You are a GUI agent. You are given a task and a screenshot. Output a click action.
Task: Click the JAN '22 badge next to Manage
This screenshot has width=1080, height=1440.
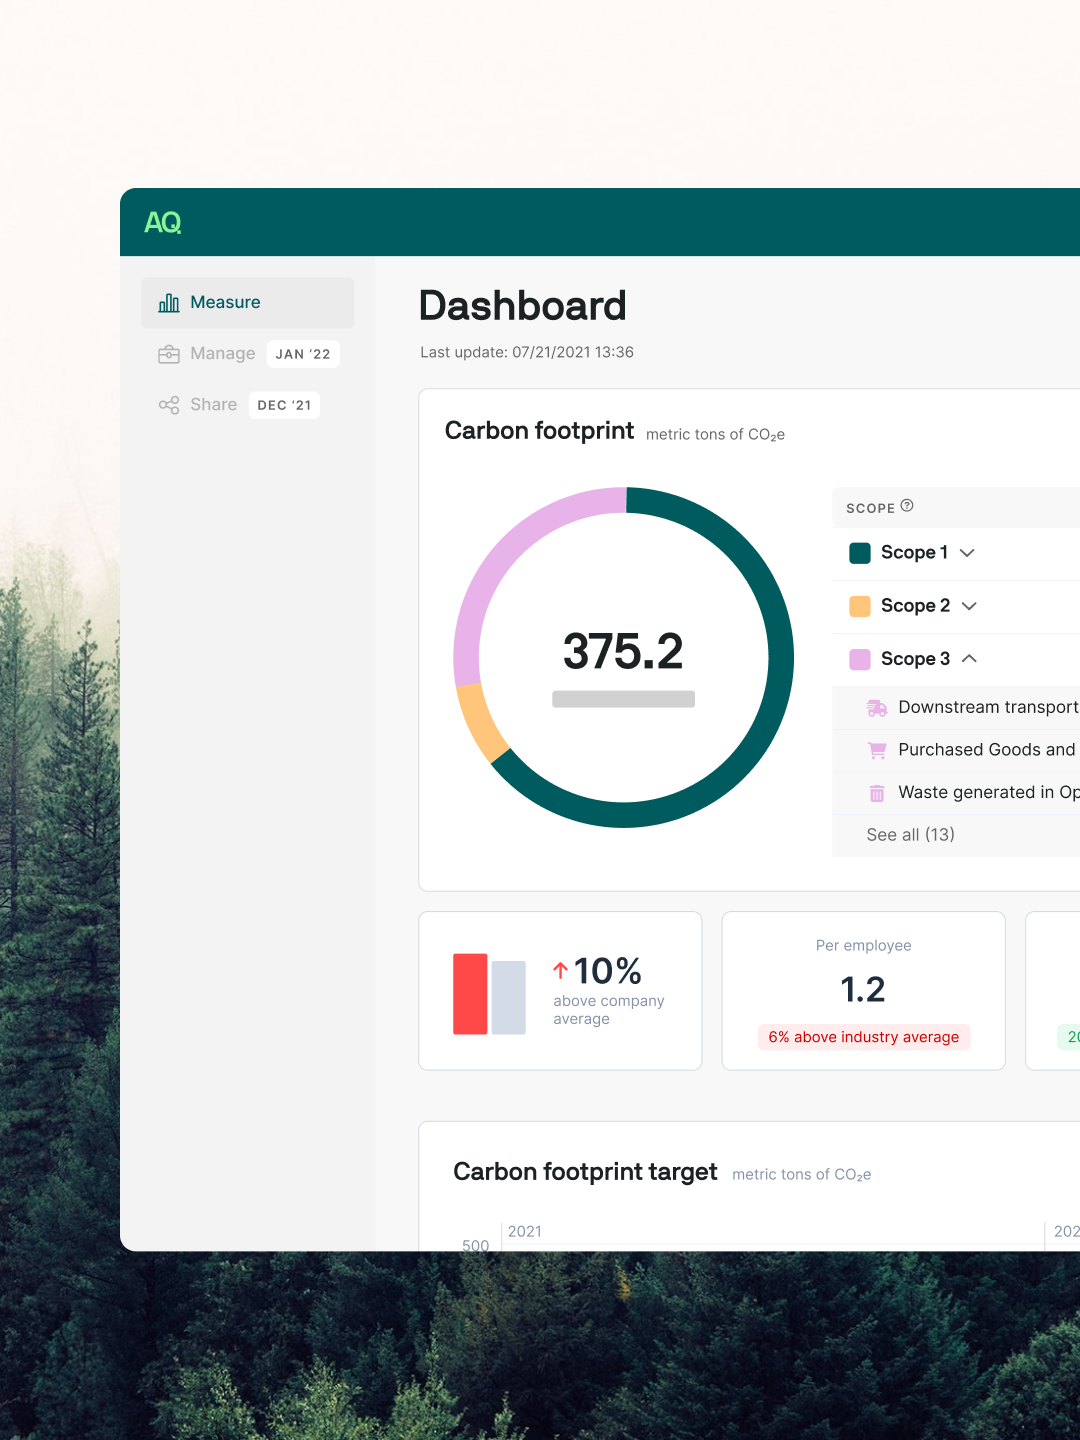click(303, 354)
